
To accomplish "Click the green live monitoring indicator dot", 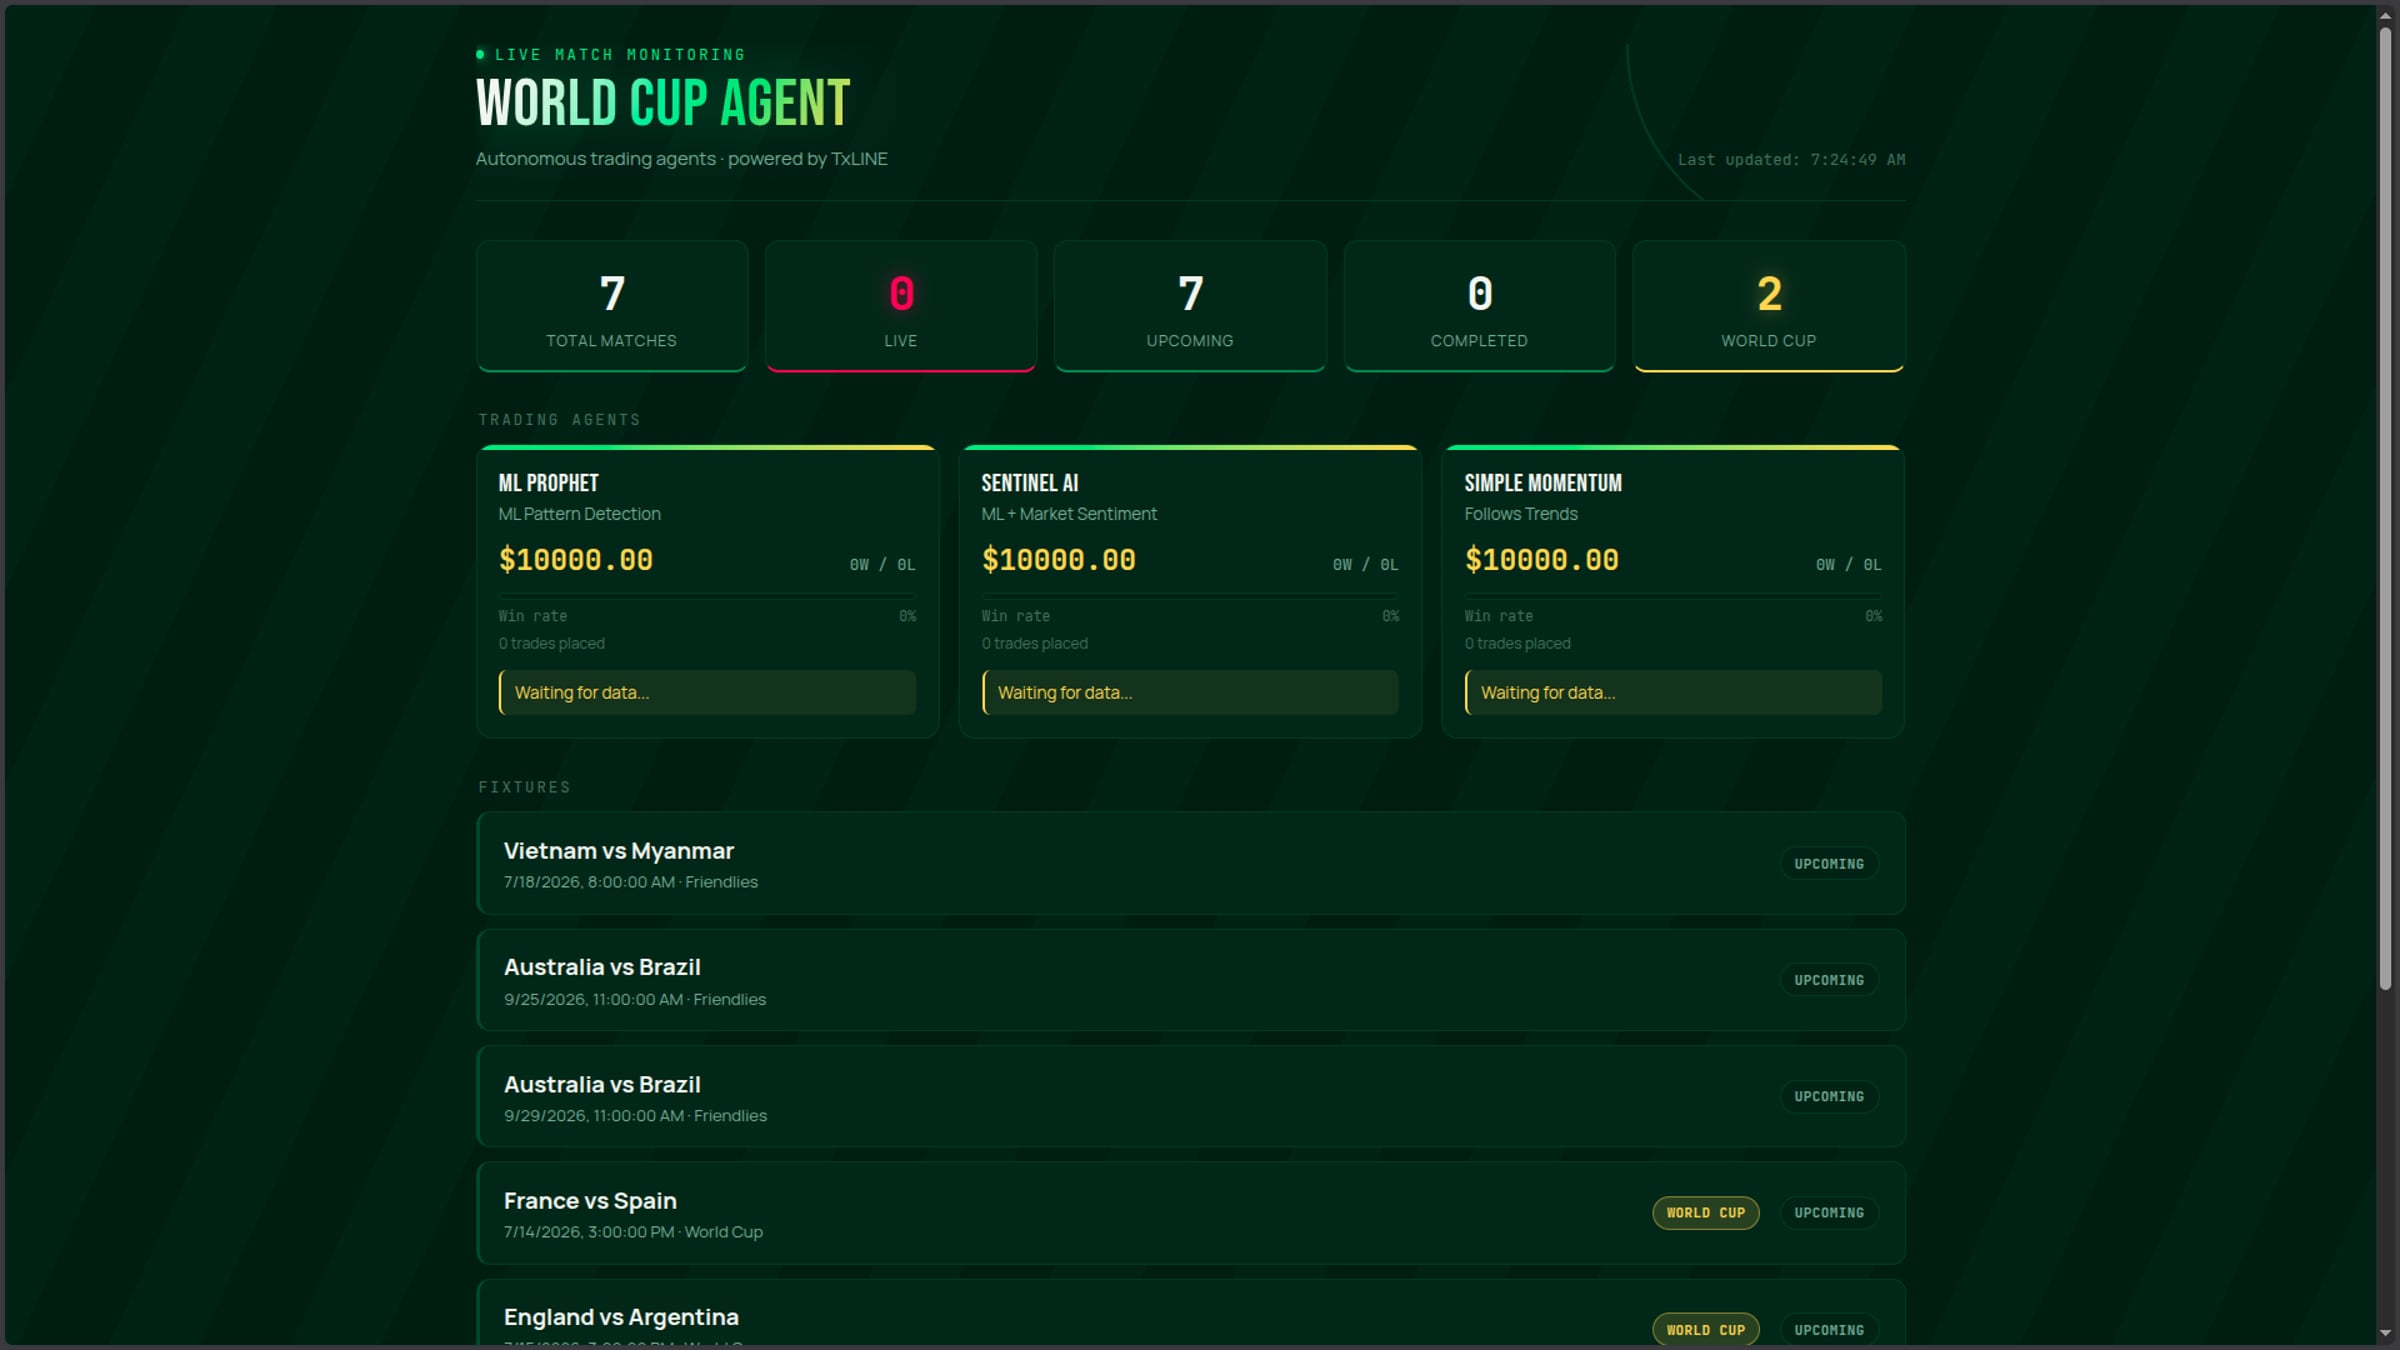I will click(x=481, y=54).
